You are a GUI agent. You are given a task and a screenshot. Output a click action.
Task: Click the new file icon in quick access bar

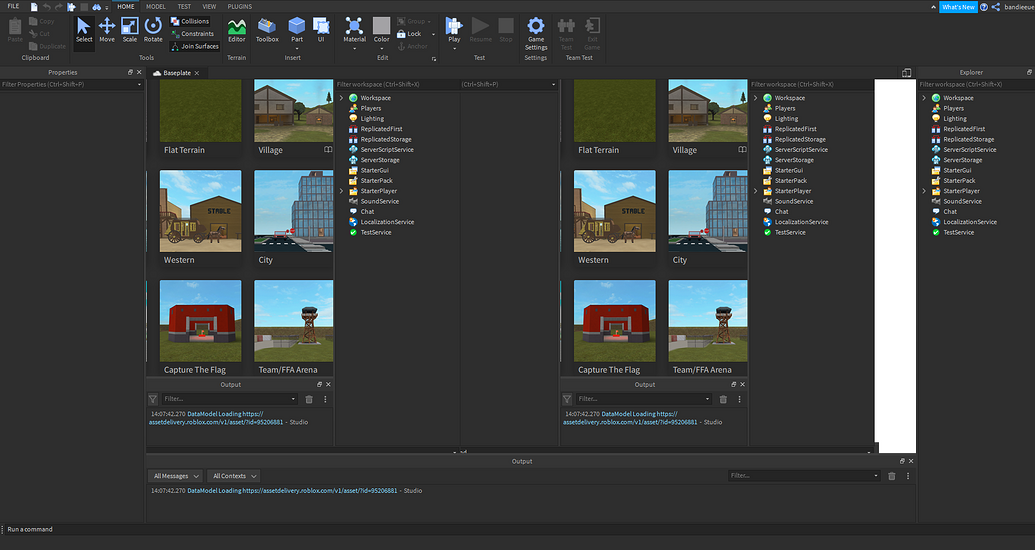[x=34, y=7]
